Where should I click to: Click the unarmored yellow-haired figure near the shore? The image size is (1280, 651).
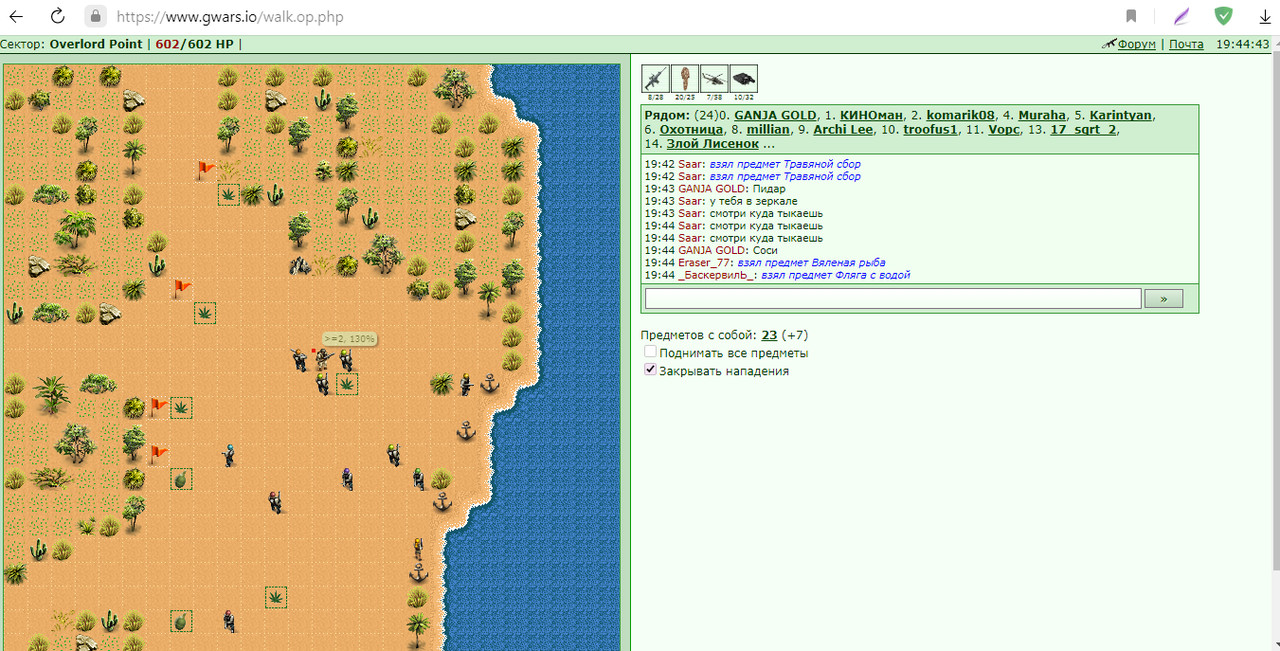click(418, 548)
